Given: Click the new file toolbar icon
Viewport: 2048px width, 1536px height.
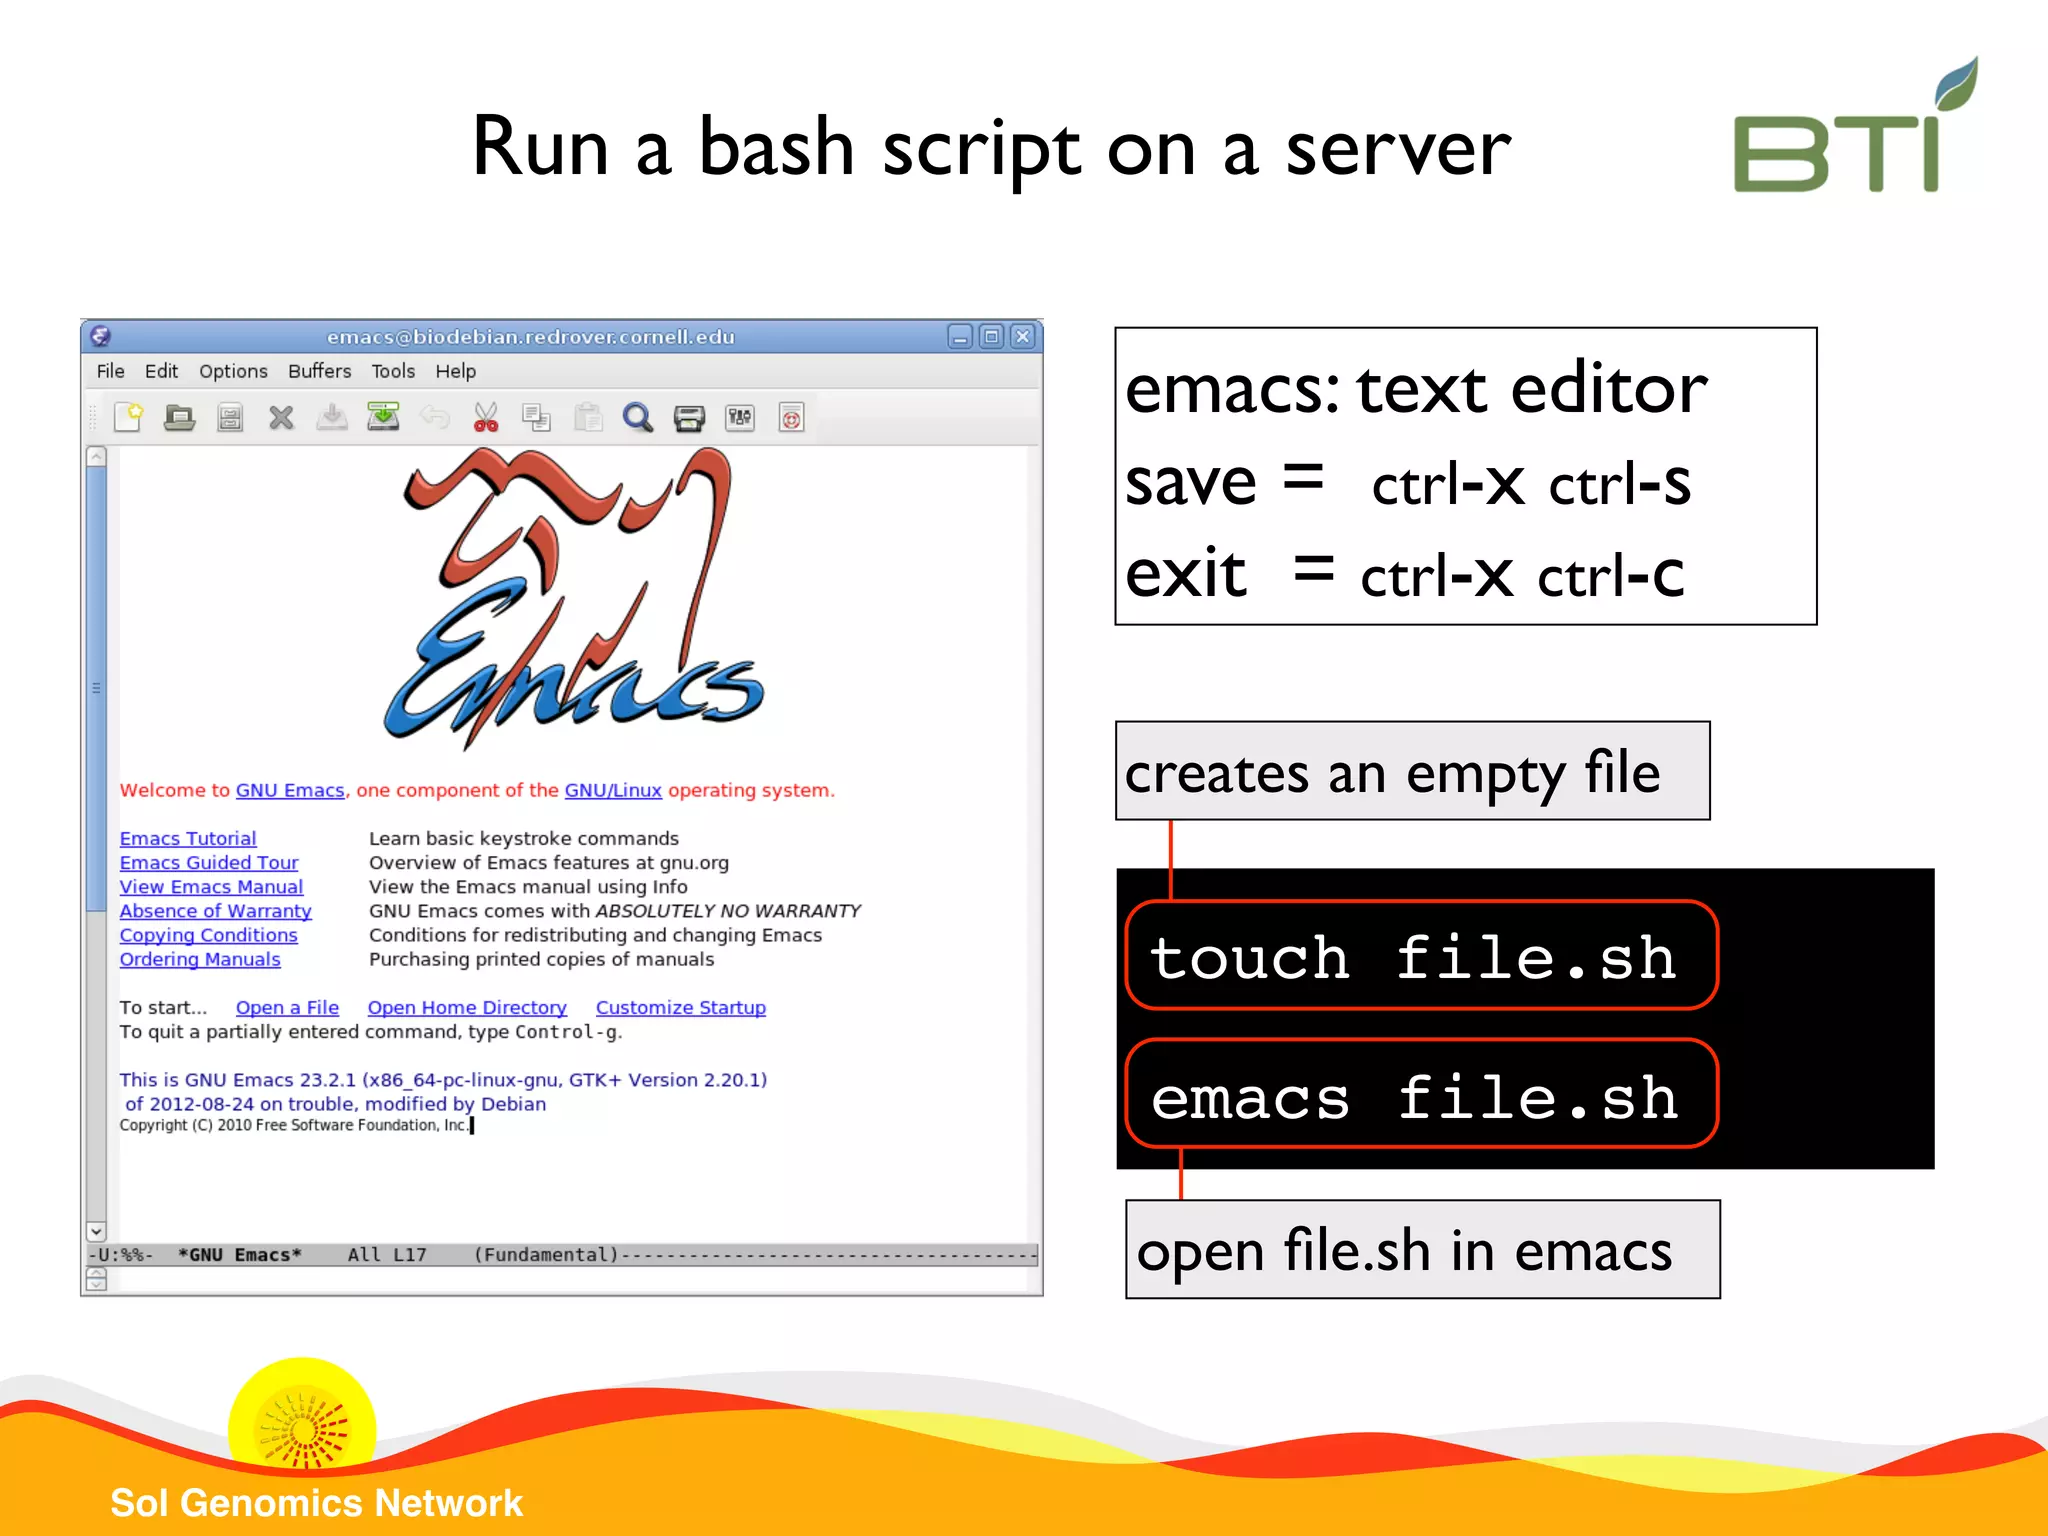Looking at the screenshot, I should click(x=128, y=417).
